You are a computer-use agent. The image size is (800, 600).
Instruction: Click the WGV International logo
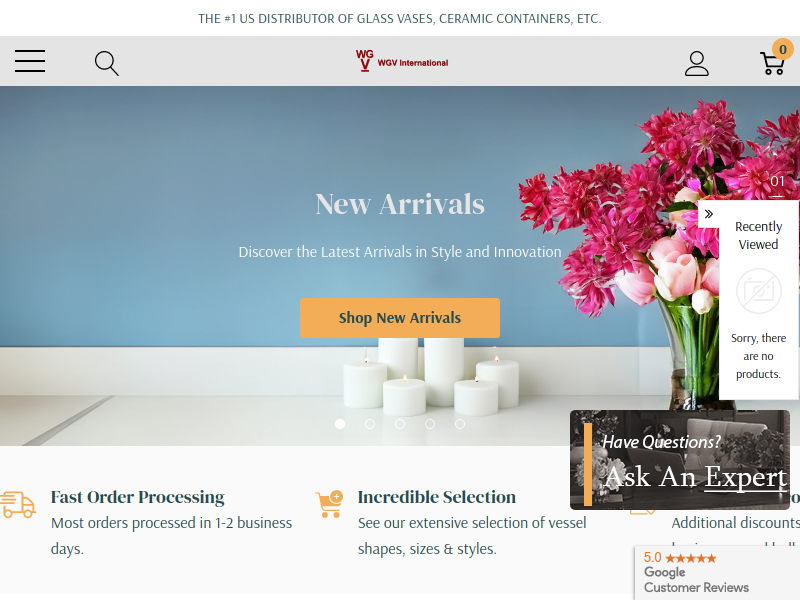coord(402,61)
